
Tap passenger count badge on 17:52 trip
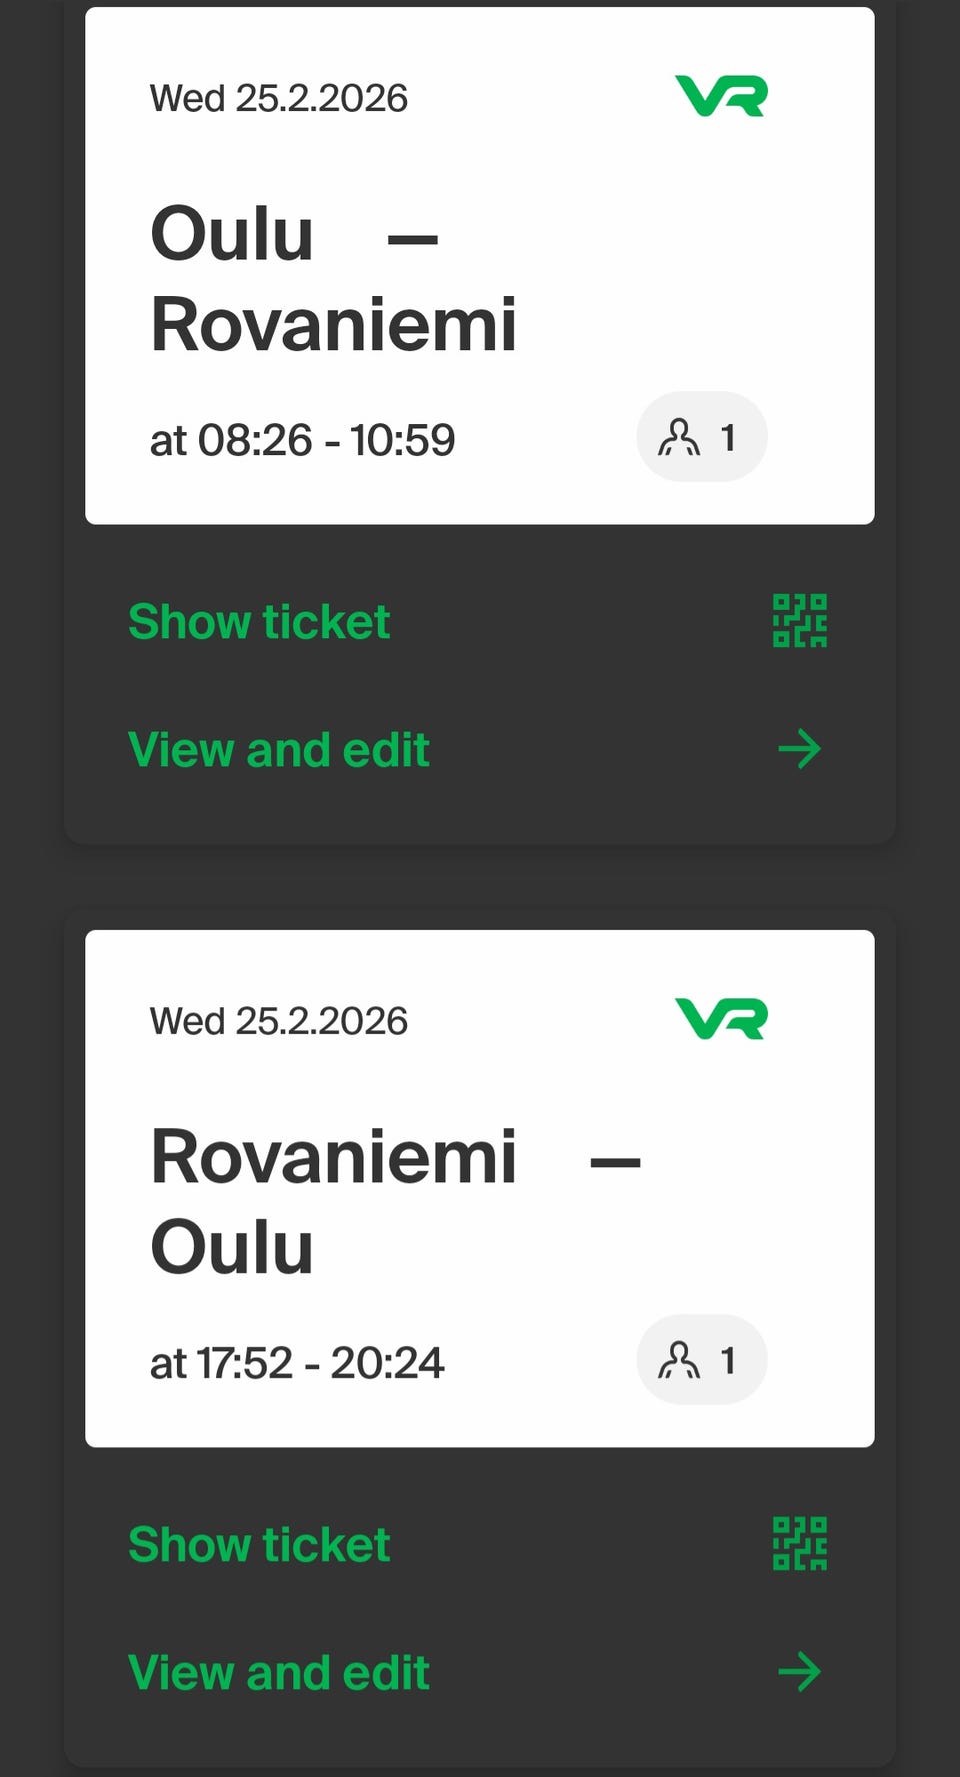coord(701,1360)
